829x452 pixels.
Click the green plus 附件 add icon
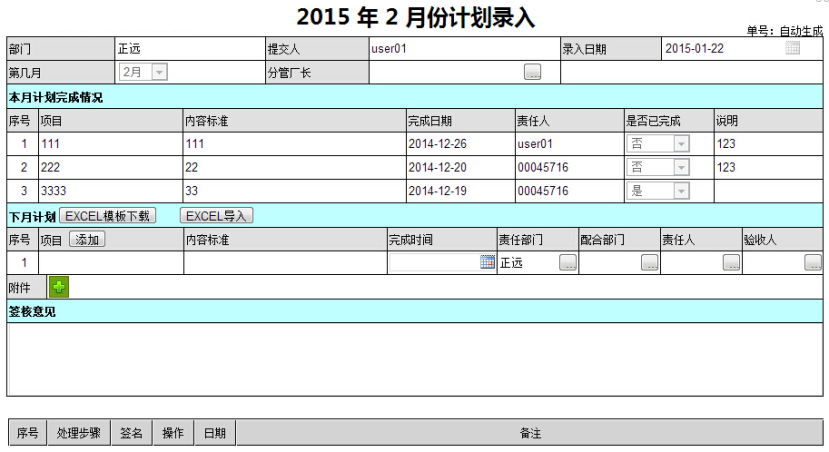(59, 287)
